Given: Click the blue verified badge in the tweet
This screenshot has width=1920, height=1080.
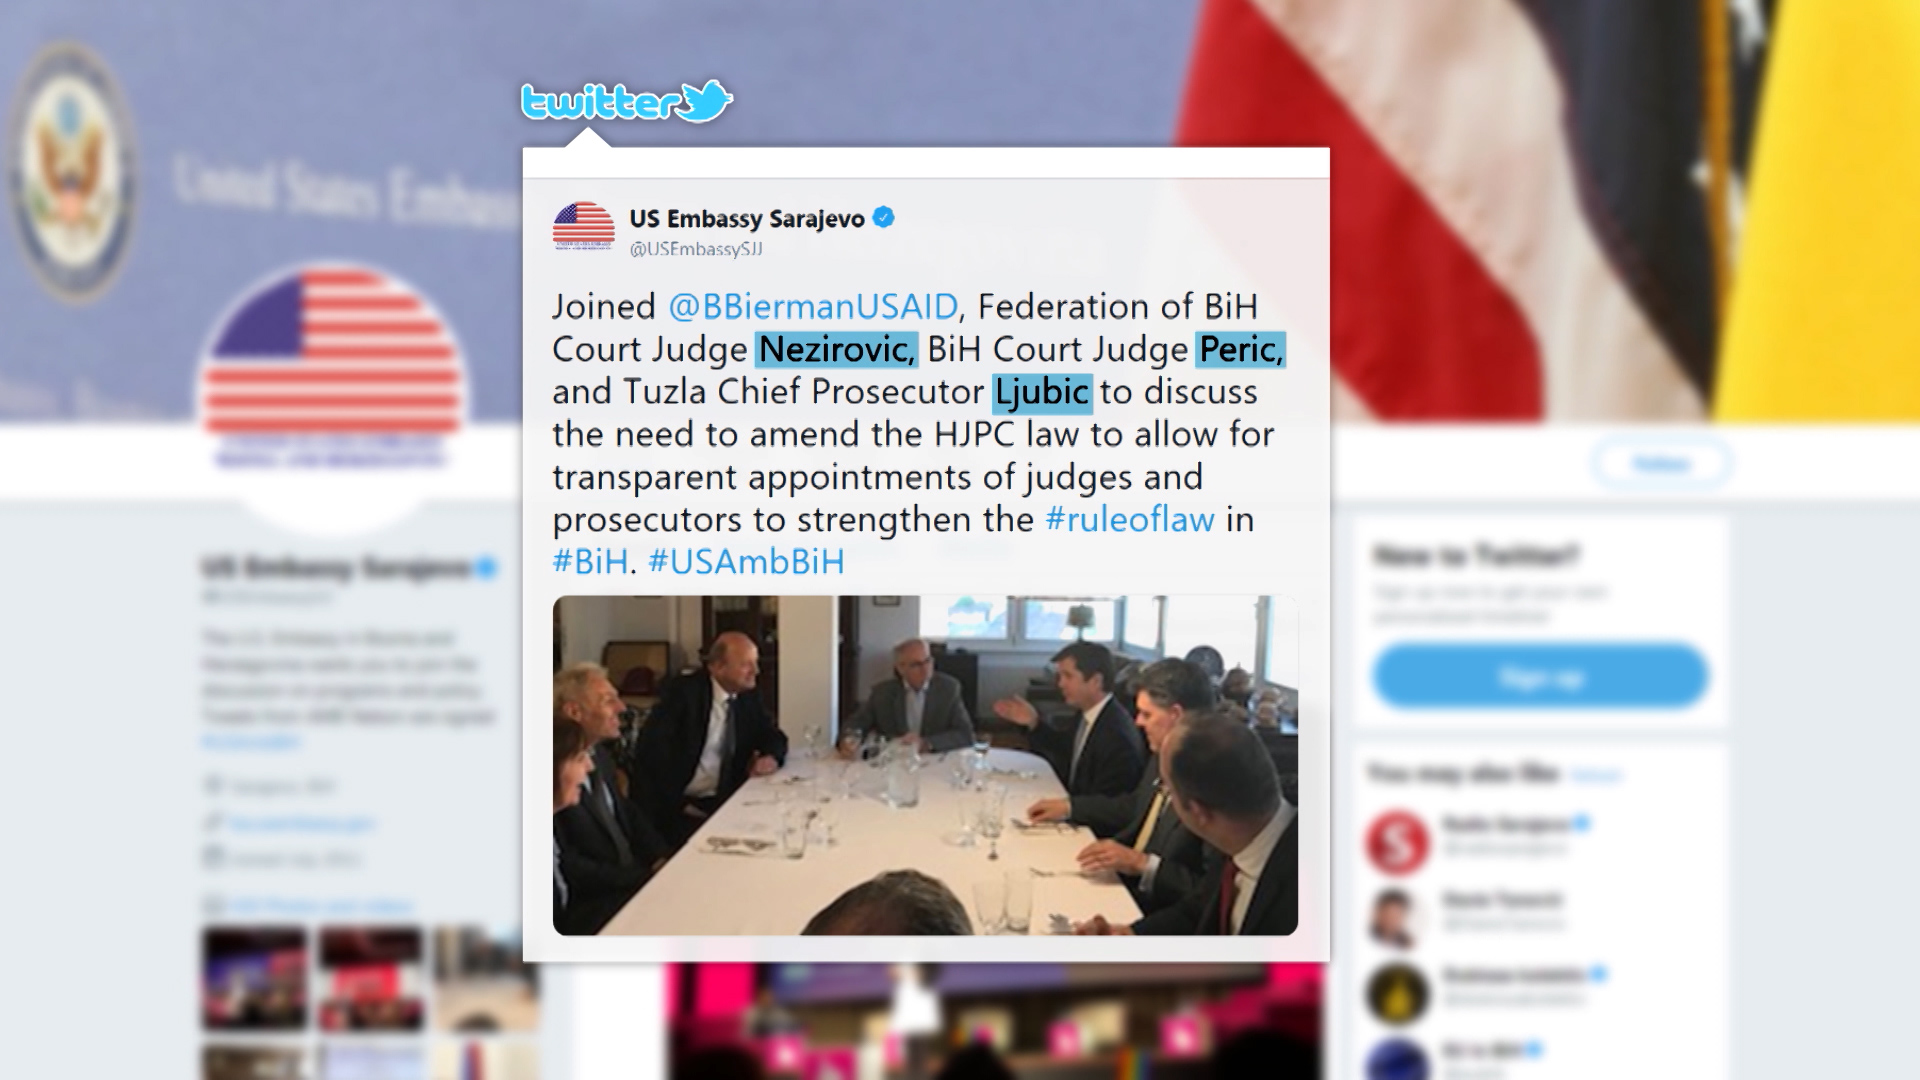Looking at the screenshot, I should (884, 217).
